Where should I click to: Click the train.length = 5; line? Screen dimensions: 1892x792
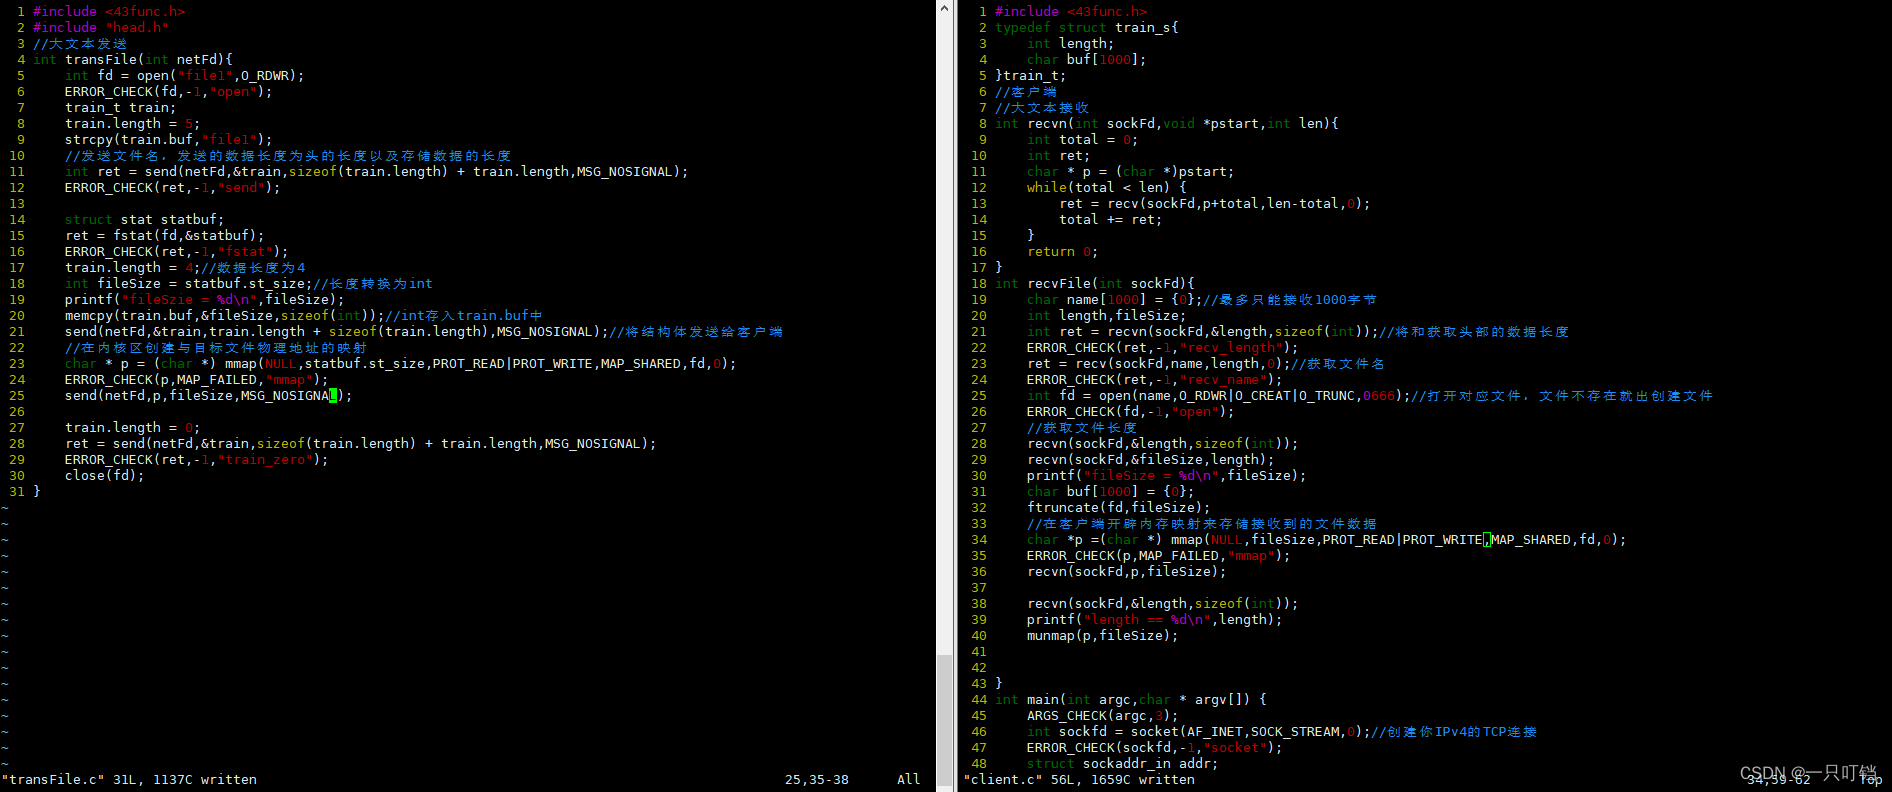tap(132, 124)
